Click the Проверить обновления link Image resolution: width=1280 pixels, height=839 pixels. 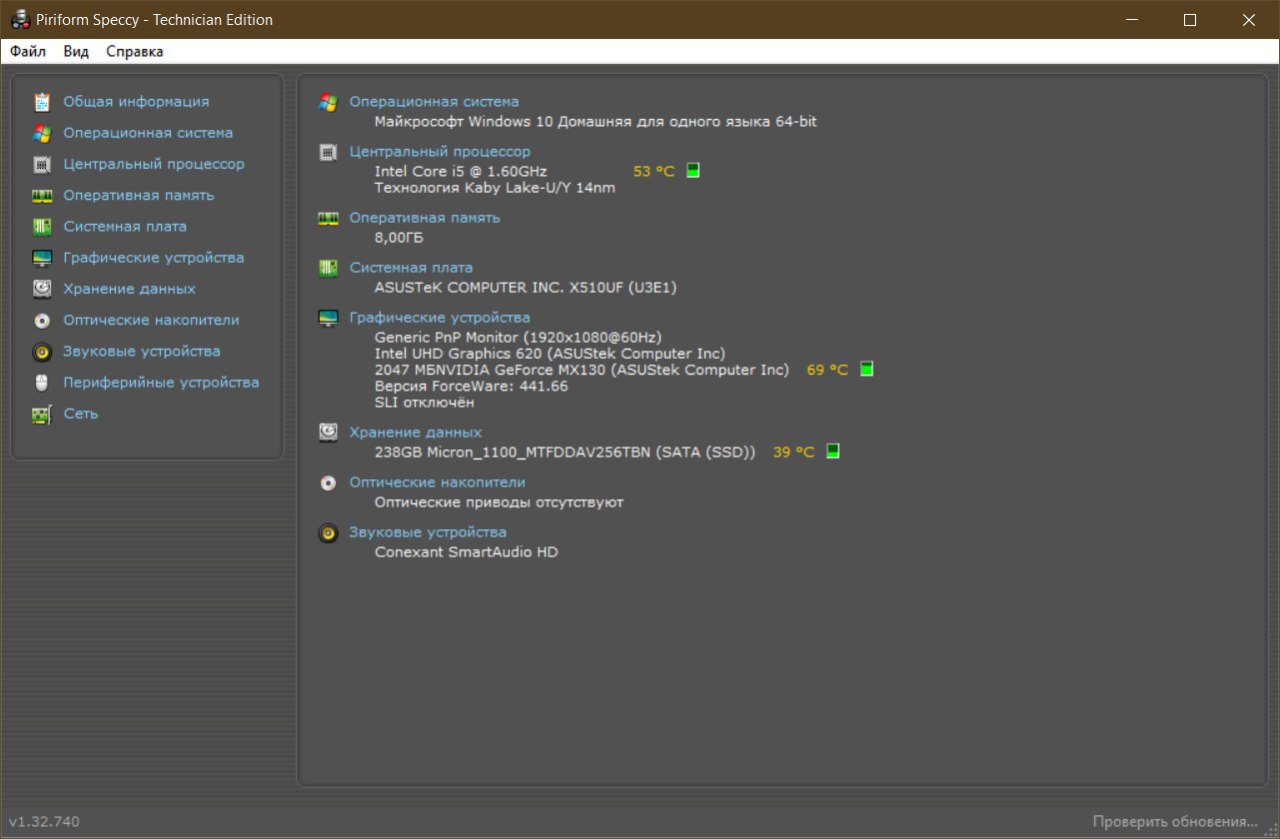(x=1175, y=822)
